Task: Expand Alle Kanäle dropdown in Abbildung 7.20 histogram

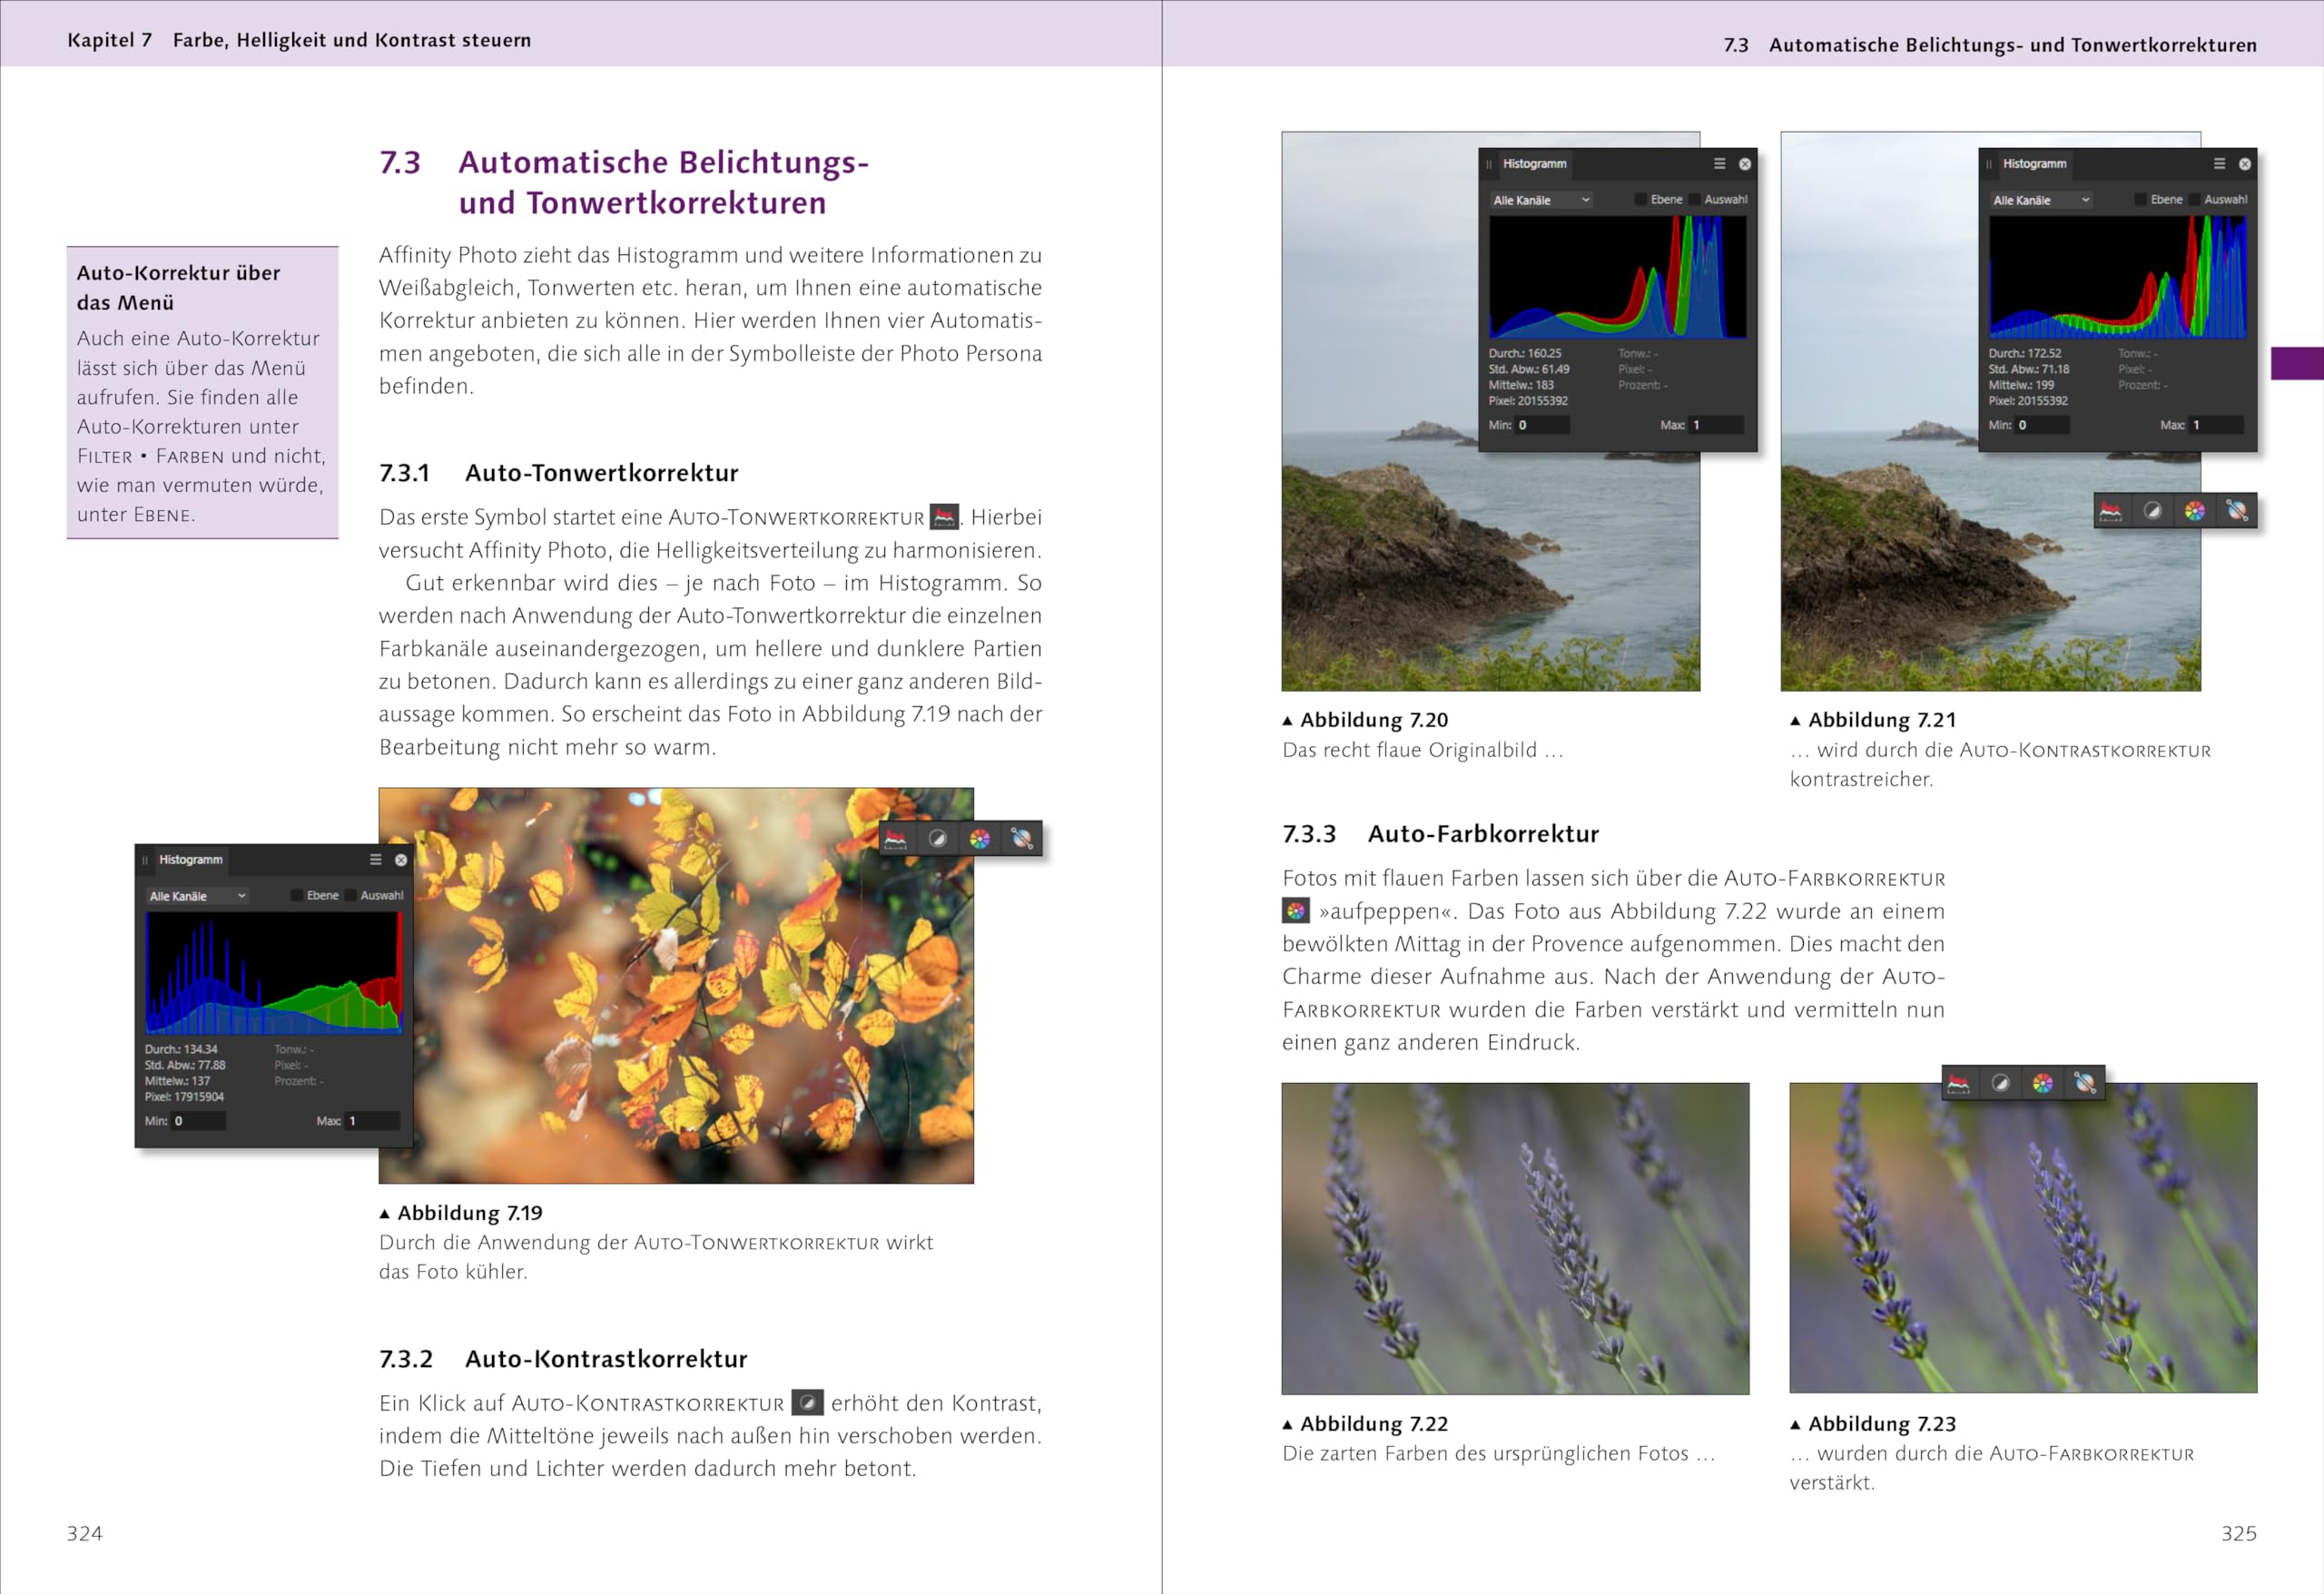Action: [x=1541, y=200]
